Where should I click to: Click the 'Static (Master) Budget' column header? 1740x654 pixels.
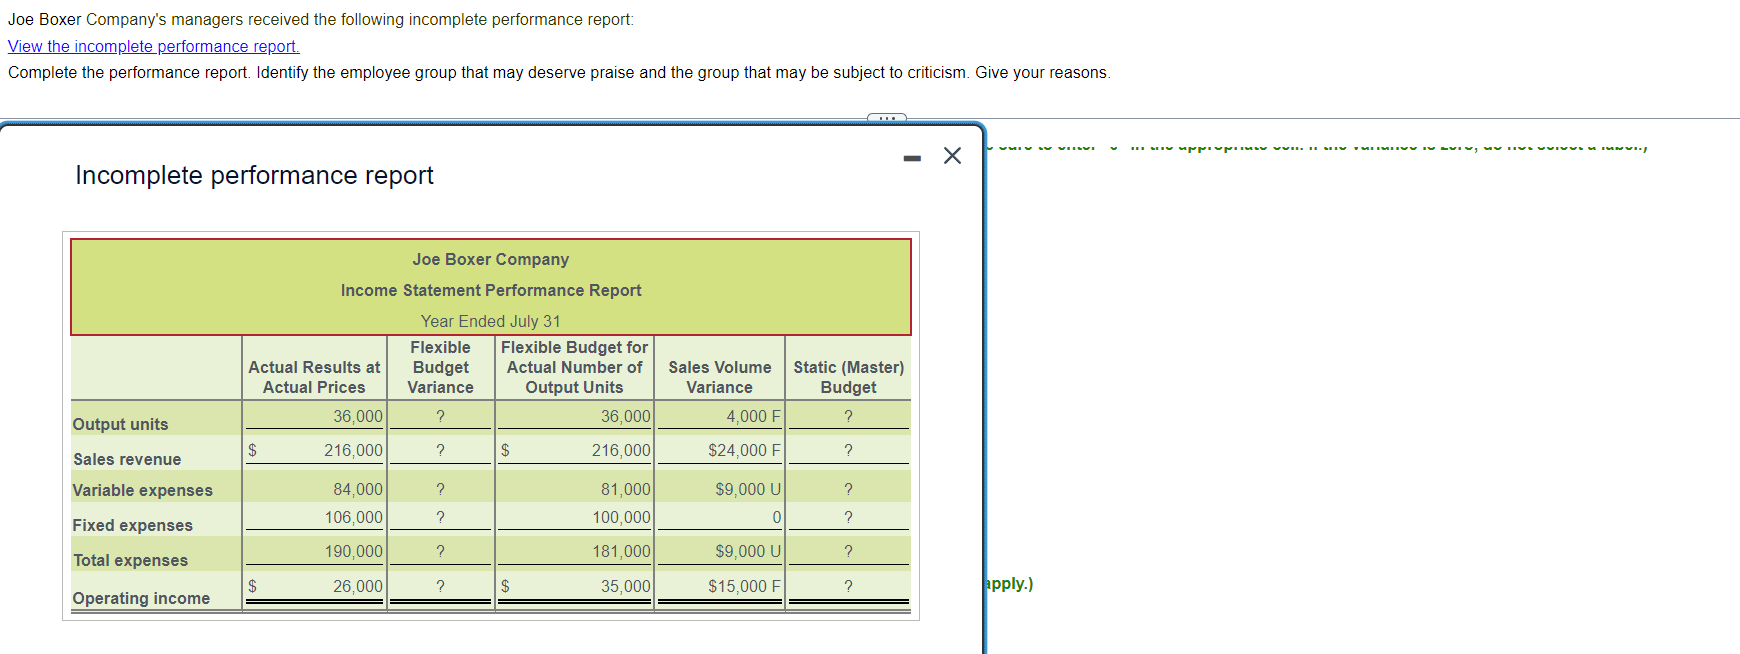point(848,377)
